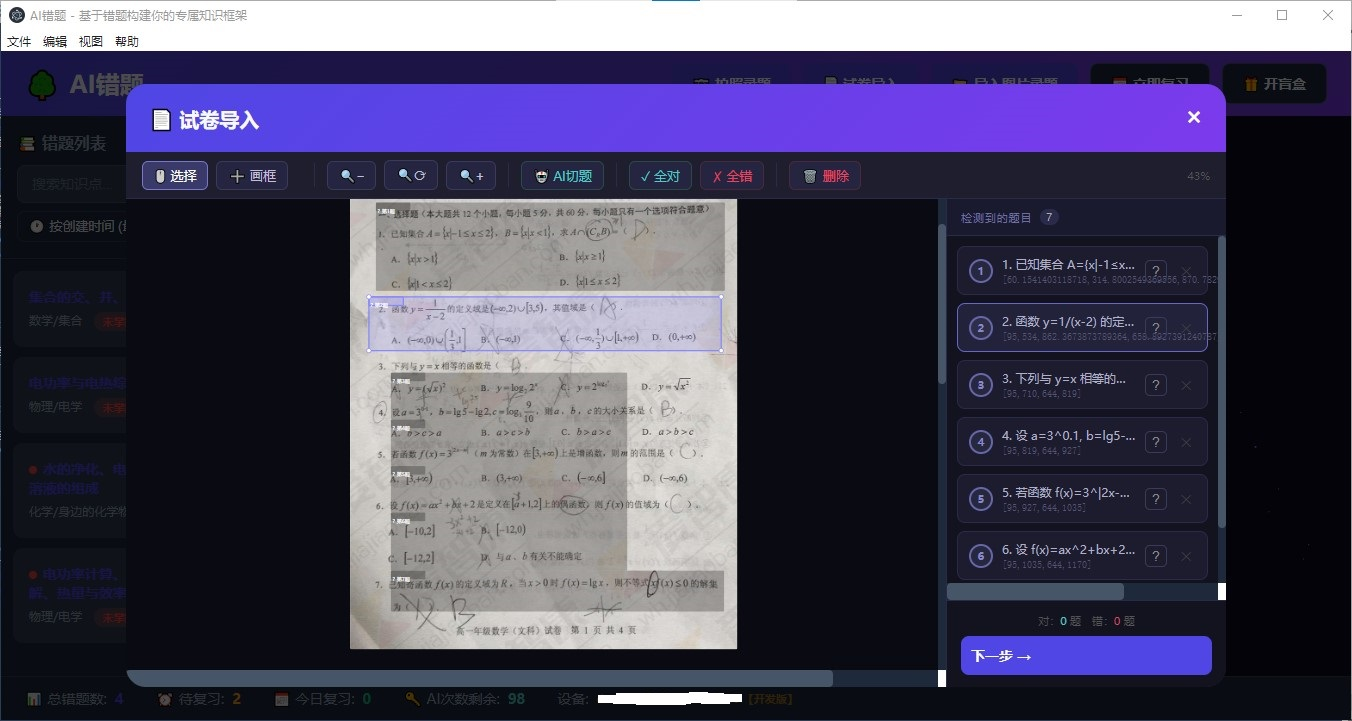Click the number 1 circle badge in the list
The width and height of the screenshot is (1352, 721).
[980, 271]
